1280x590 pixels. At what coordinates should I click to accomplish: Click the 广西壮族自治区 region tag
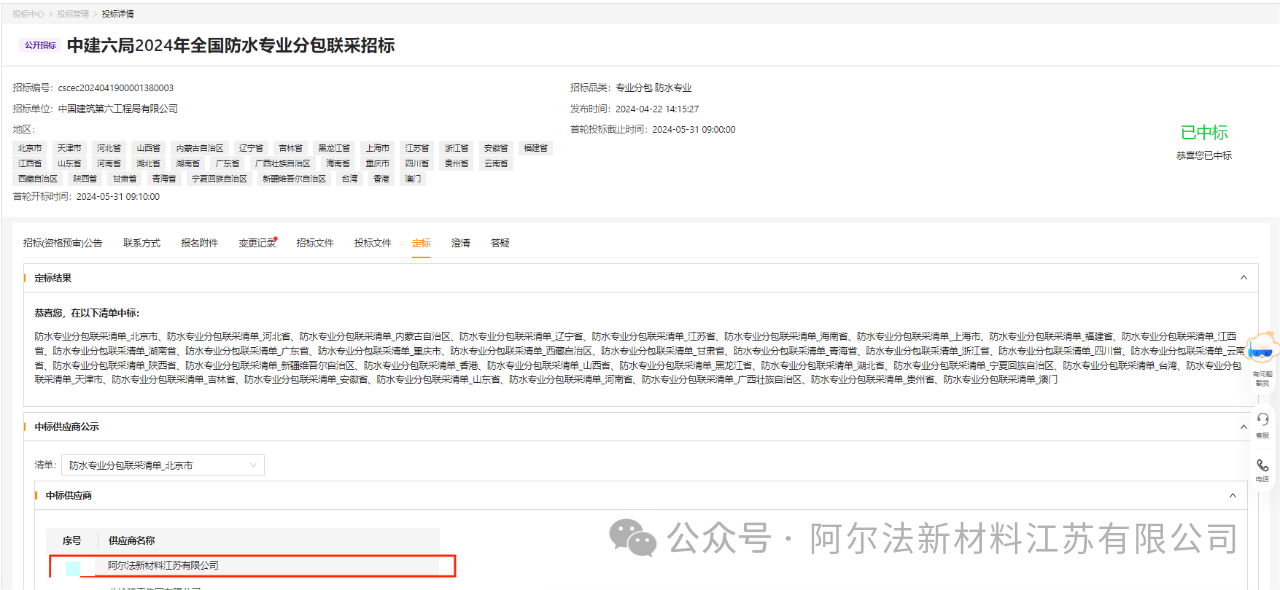pyautogui.click(x=283, y=163)
